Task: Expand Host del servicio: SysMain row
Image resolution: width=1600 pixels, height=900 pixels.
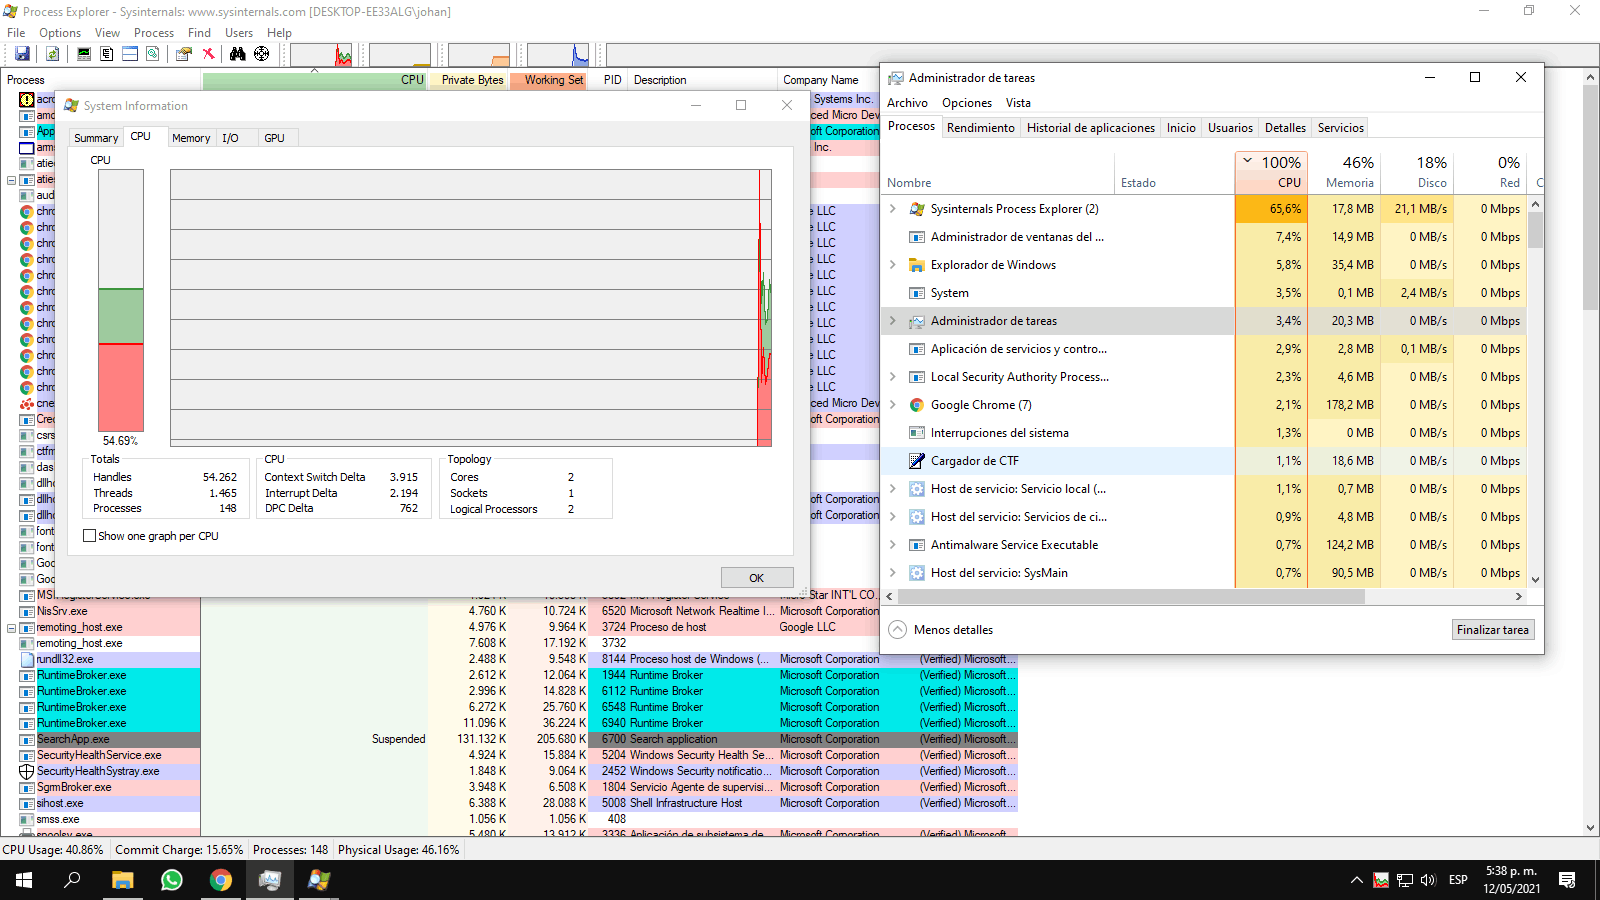Action: pyautogui.click(x=893, y=573)
